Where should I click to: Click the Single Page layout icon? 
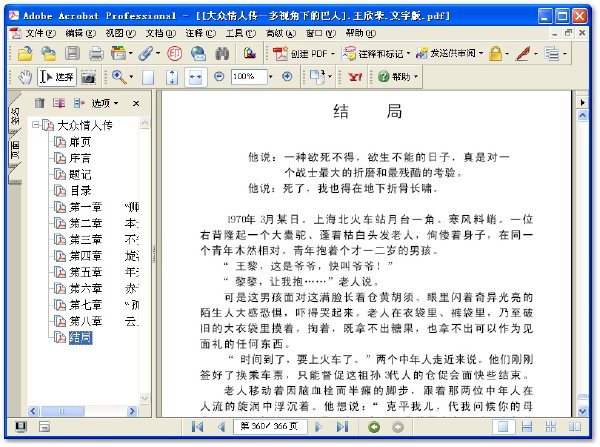click(x=503, y=426)
